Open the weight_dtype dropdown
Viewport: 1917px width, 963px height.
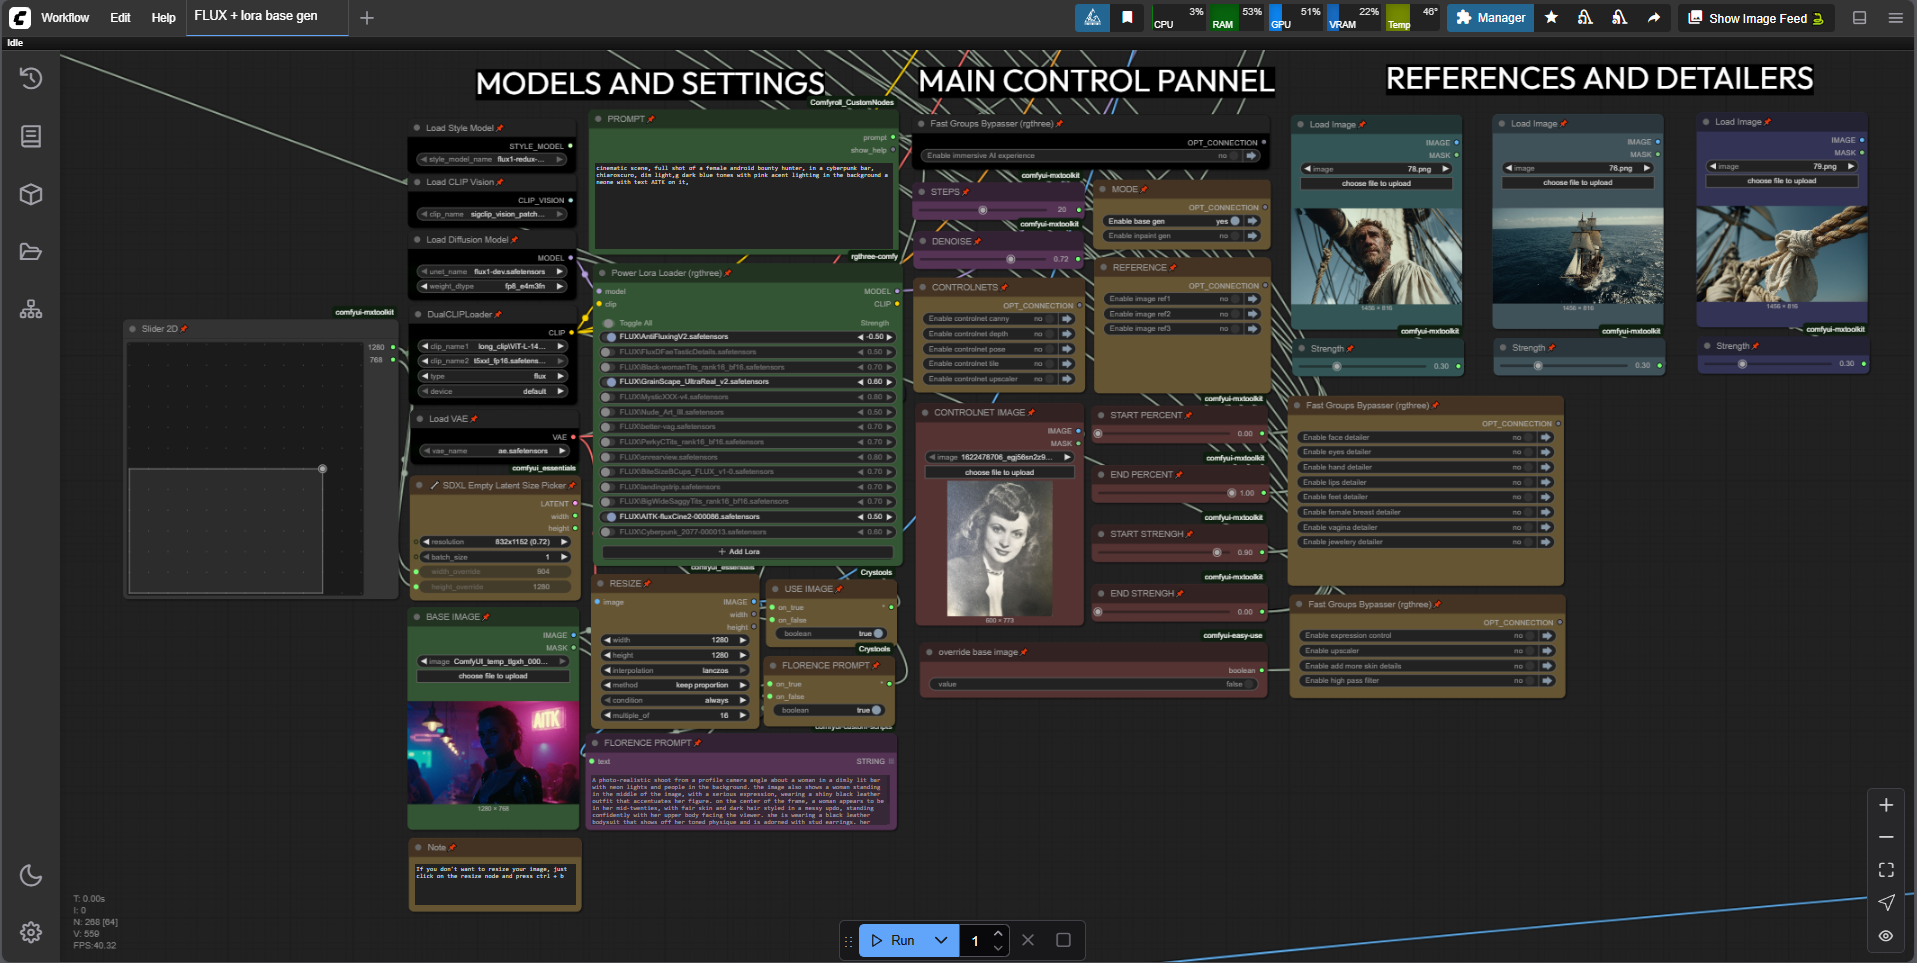pyautogui.click(x=493, y=287)
